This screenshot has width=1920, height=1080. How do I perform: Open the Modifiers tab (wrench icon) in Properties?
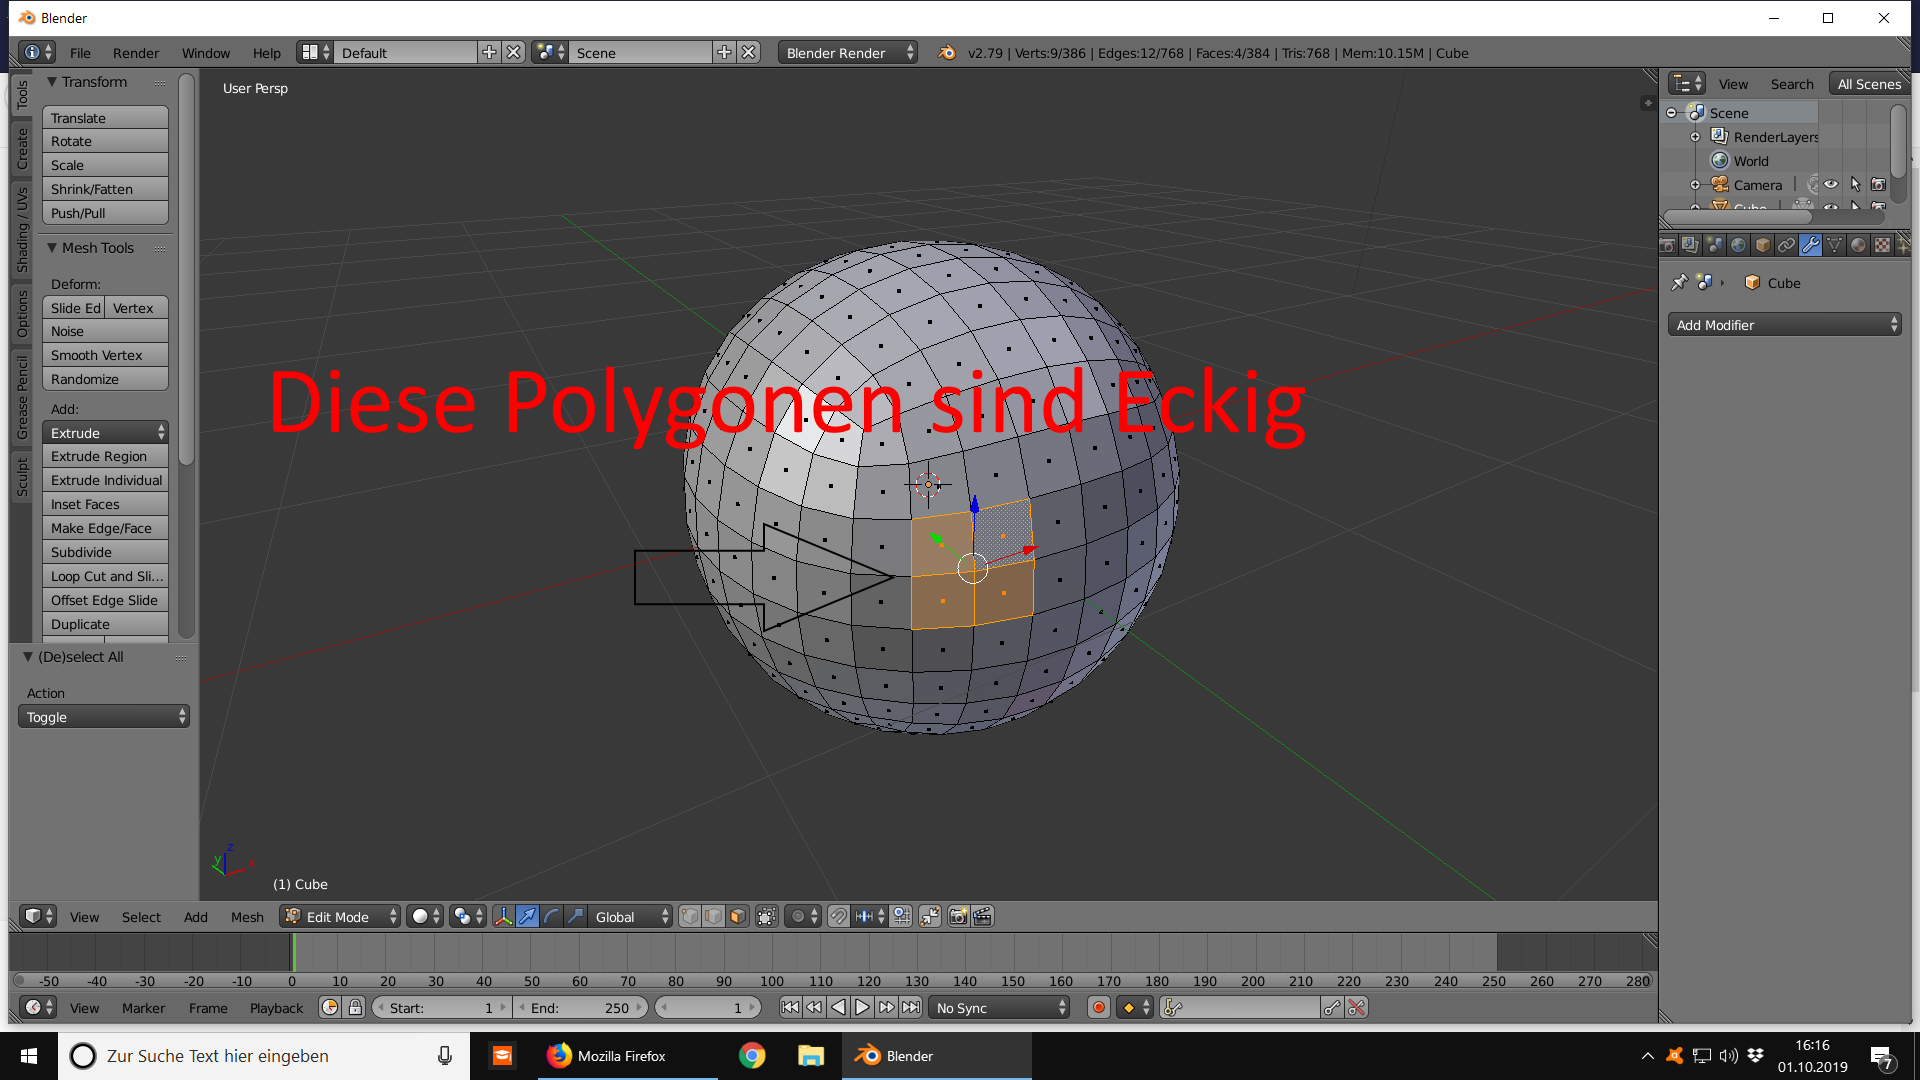(x=1812, y=245)
